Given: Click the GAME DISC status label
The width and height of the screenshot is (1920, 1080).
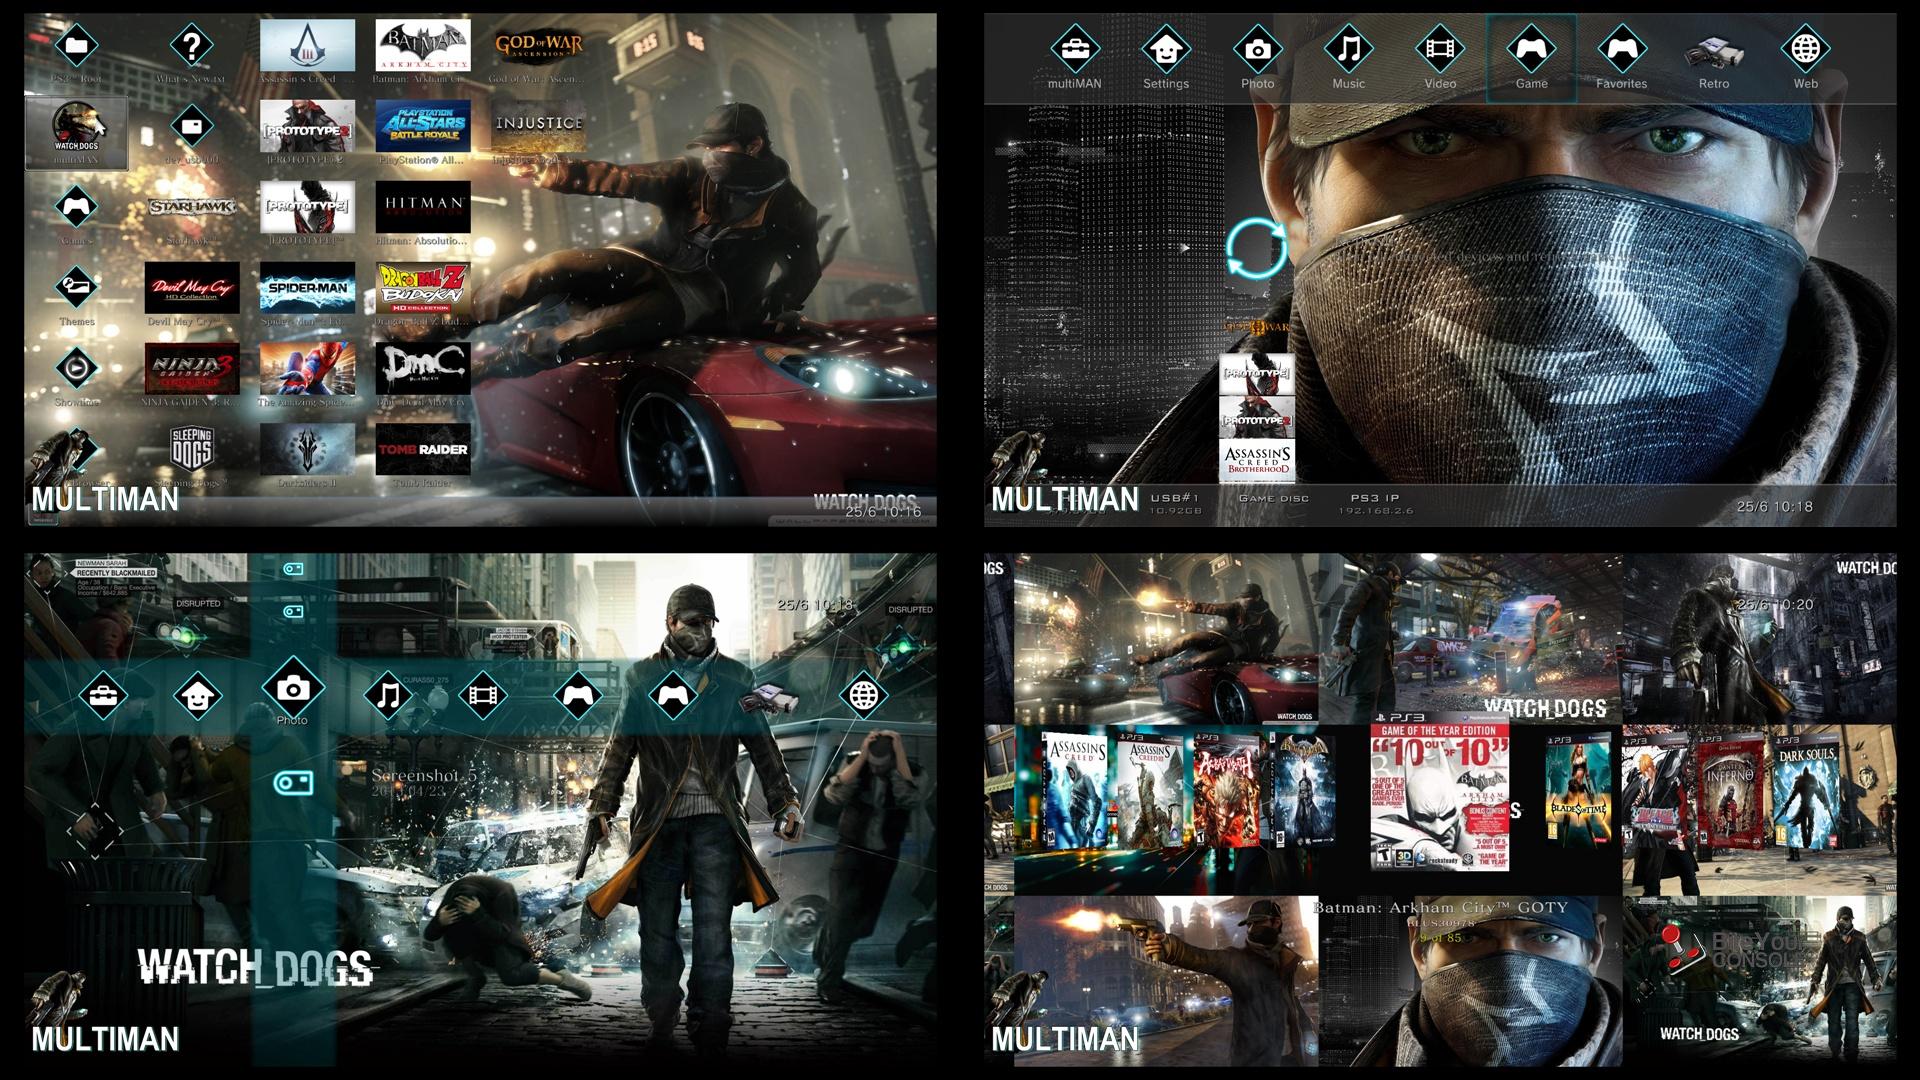Looking at the screenshot, I should tap(1273, 498).
